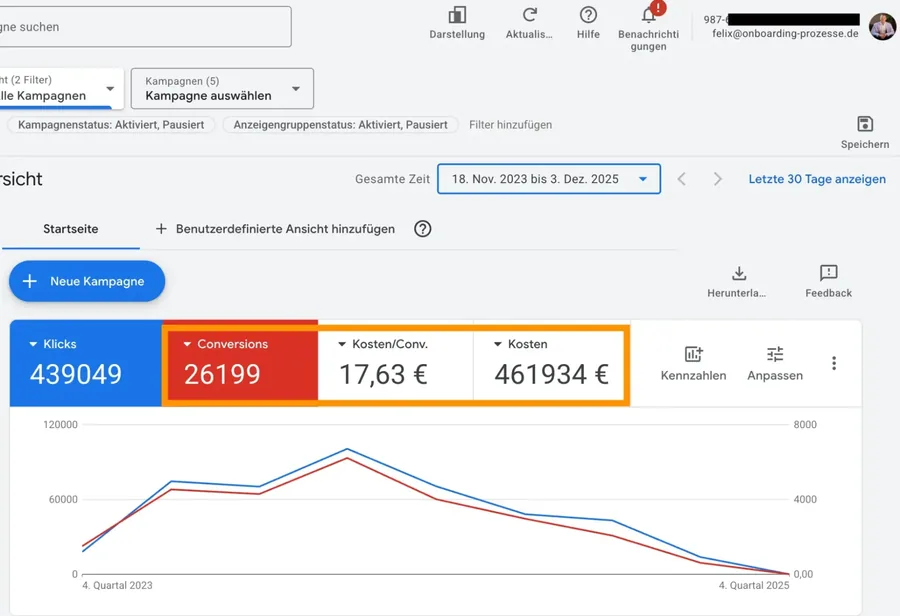Click the Herunterladen download icon
Viewport: 900px width, 616px height.
pos(739,273)
